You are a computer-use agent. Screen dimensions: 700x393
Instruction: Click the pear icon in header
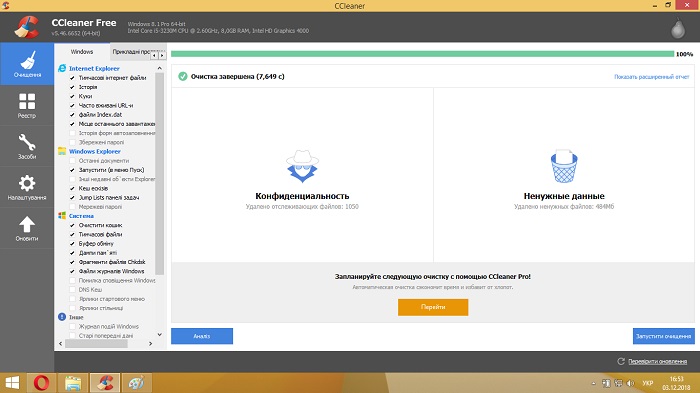click(x=678, y=29)
